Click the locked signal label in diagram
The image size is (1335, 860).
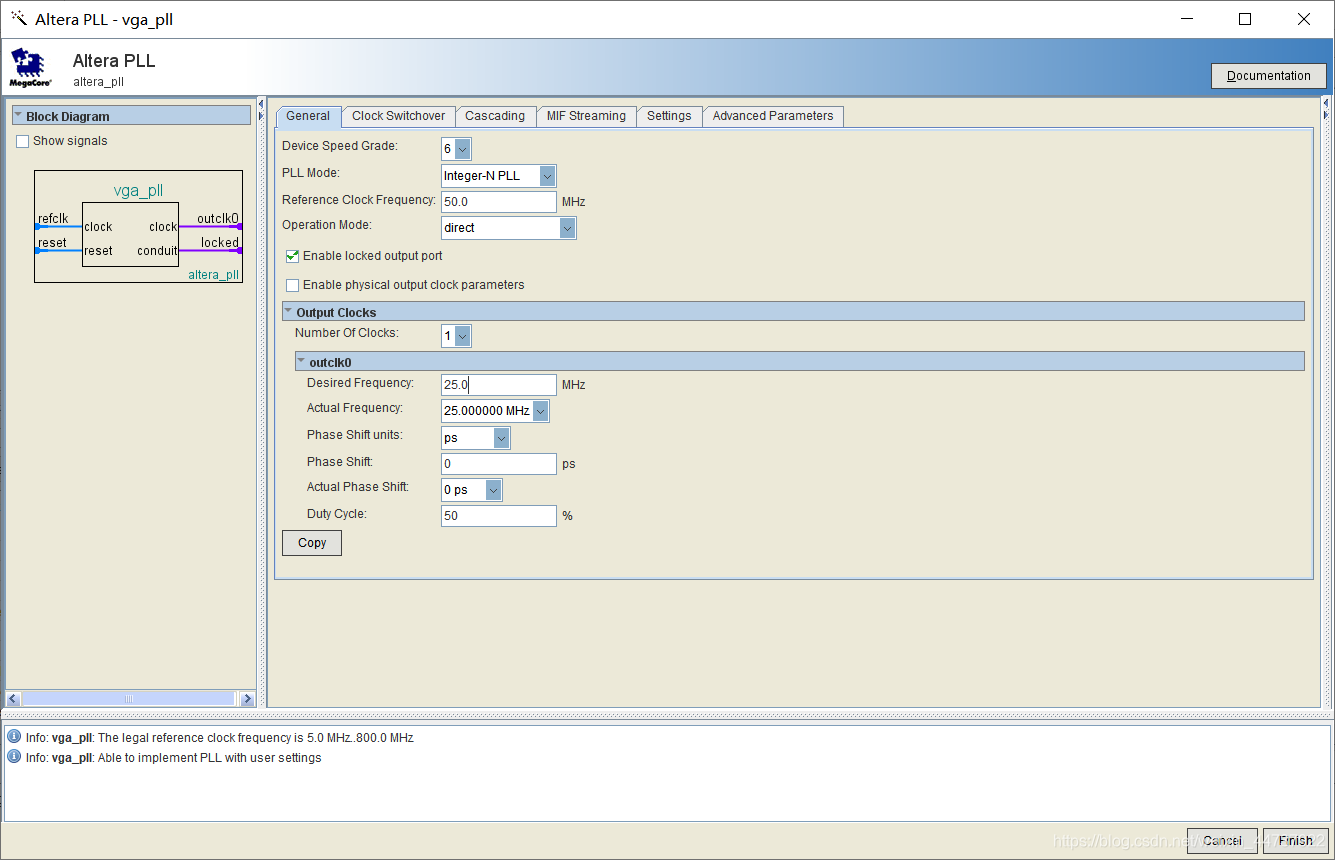click(220, 242)
